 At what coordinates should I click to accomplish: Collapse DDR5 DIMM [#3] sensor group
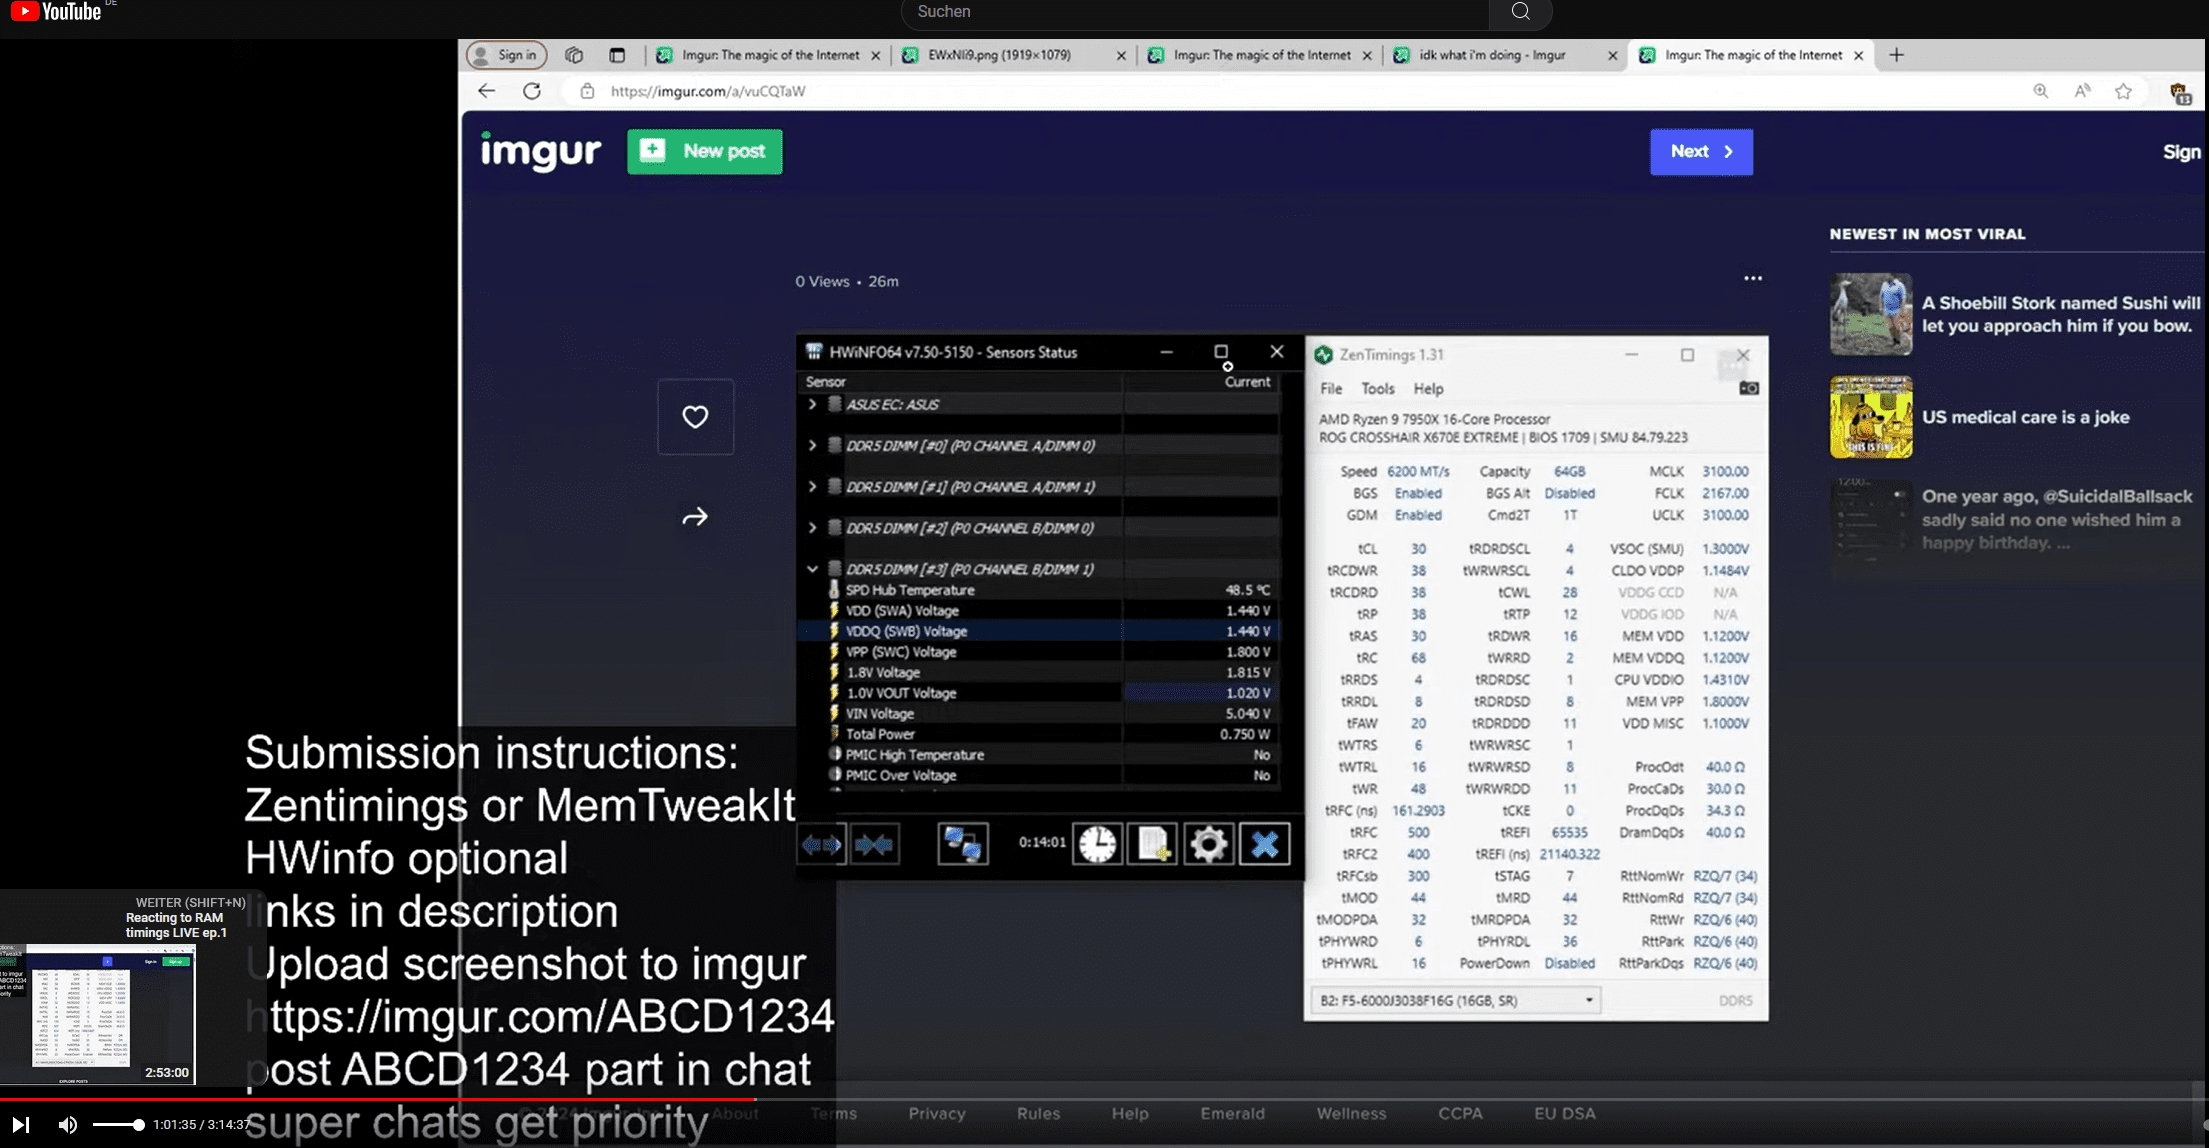pyautogui.click(x=812, y=568)
